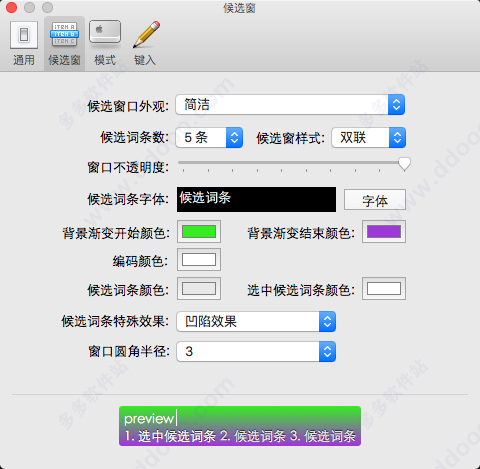Click the gradient preview candidate bar
The width and height of the screenshot is (480, 469).
coord(240,426)
